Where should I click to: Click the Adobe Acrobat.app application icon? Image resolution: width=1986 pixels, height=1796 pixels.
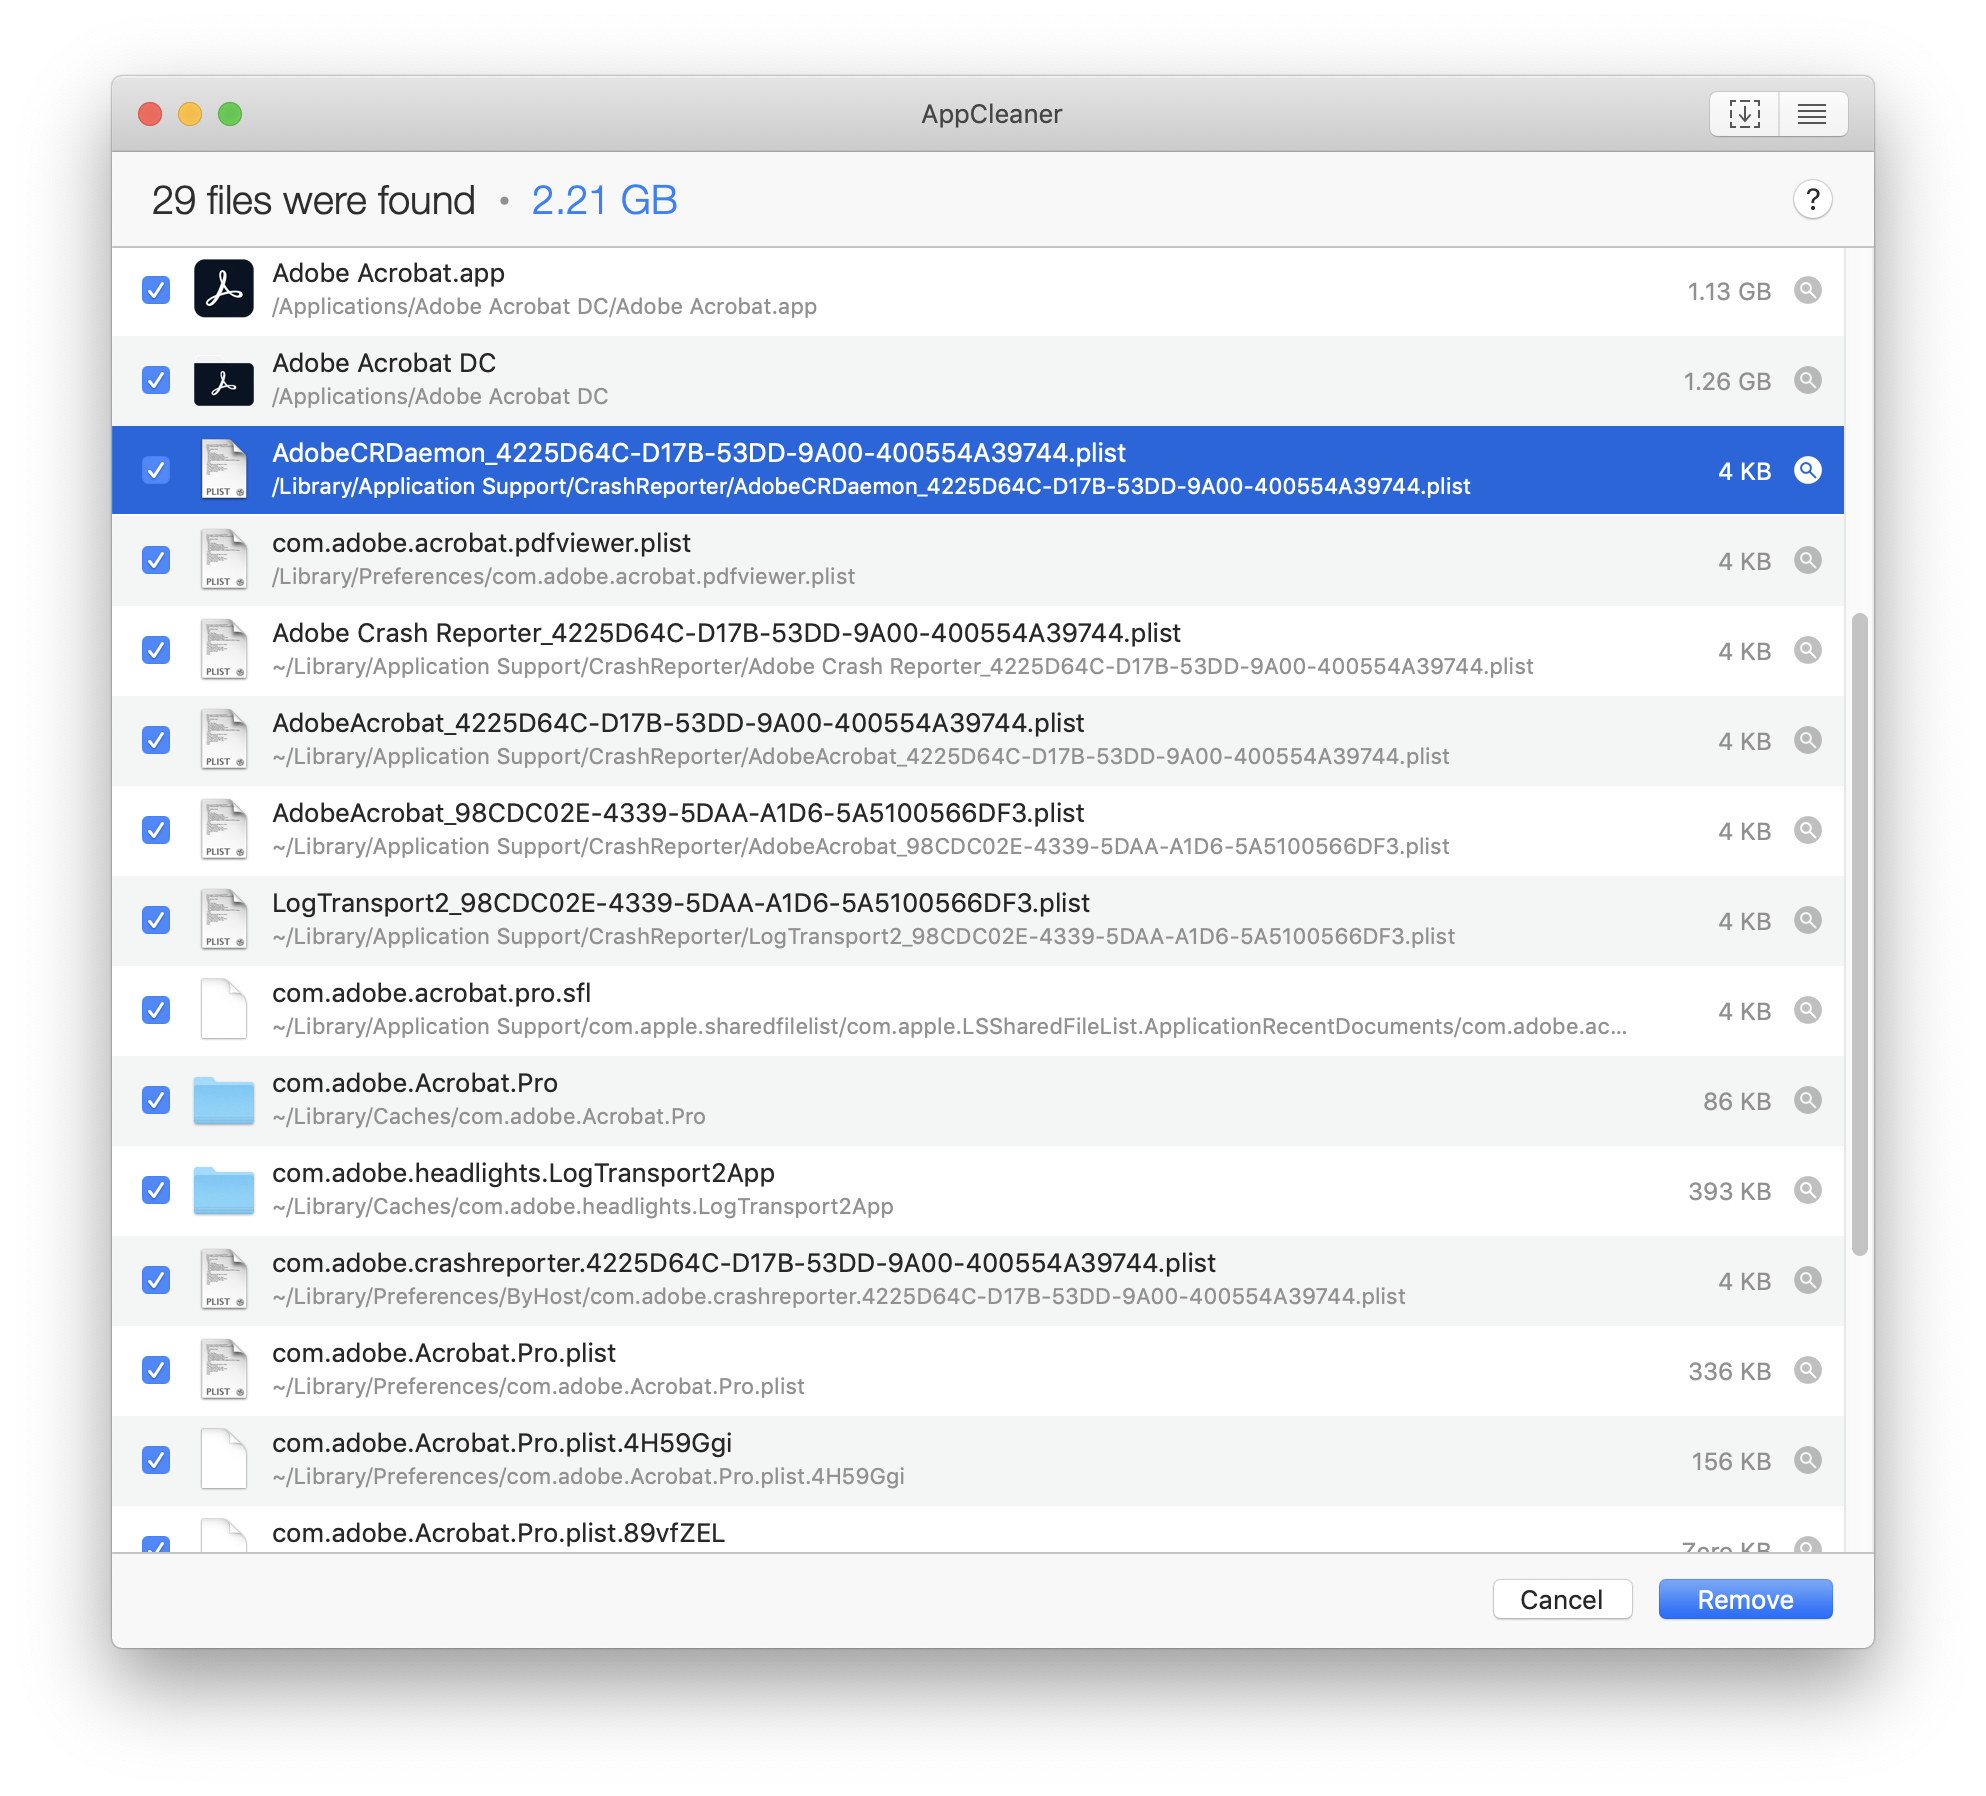tap(223, 289)
